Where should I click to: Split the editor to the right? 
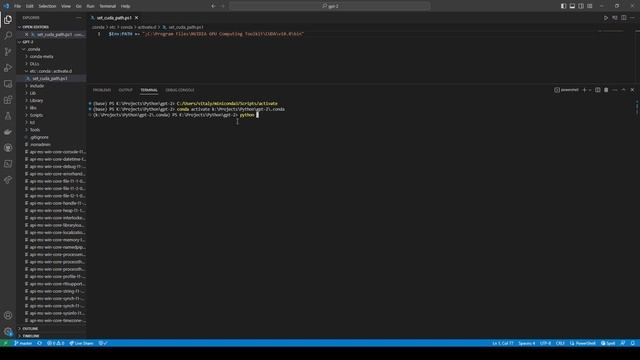(624, 18)
